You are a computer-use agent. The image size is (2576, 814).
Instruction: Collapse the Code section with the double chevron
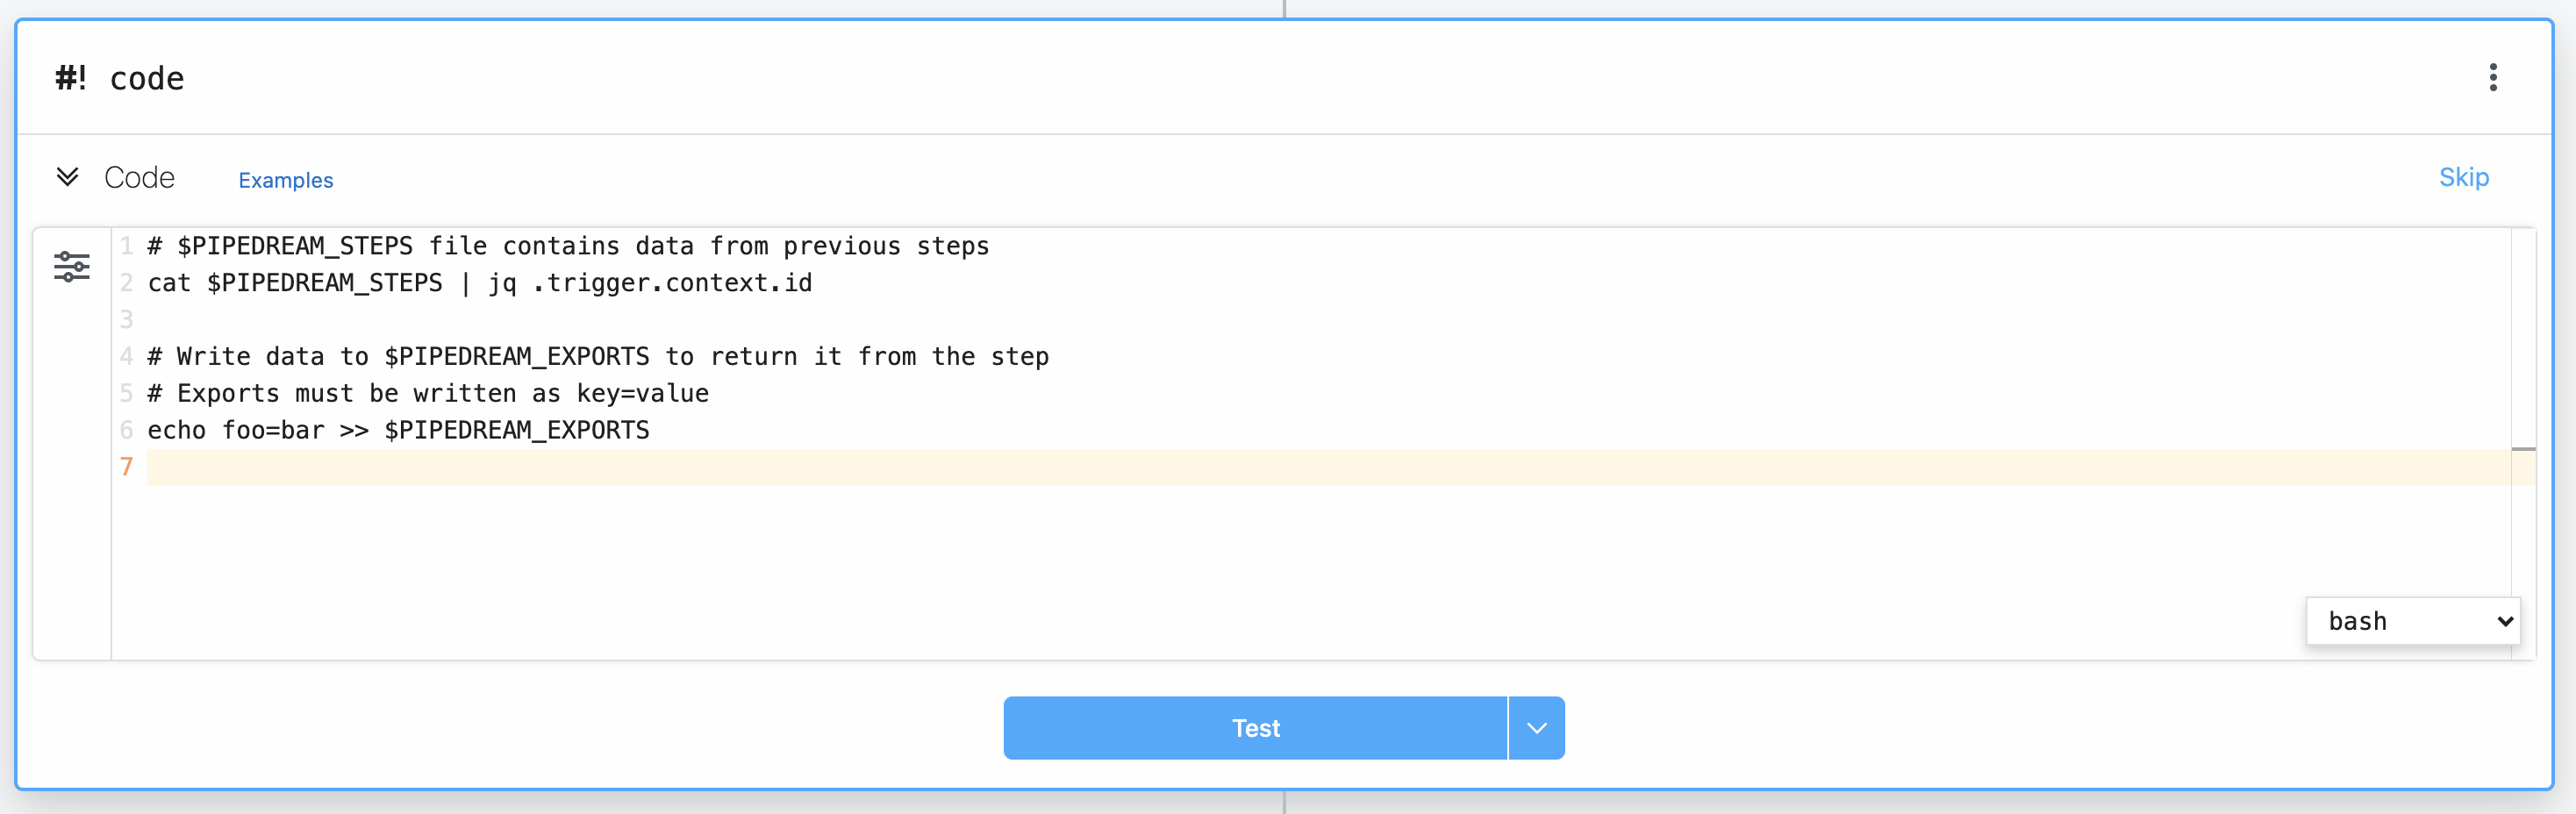68,178
